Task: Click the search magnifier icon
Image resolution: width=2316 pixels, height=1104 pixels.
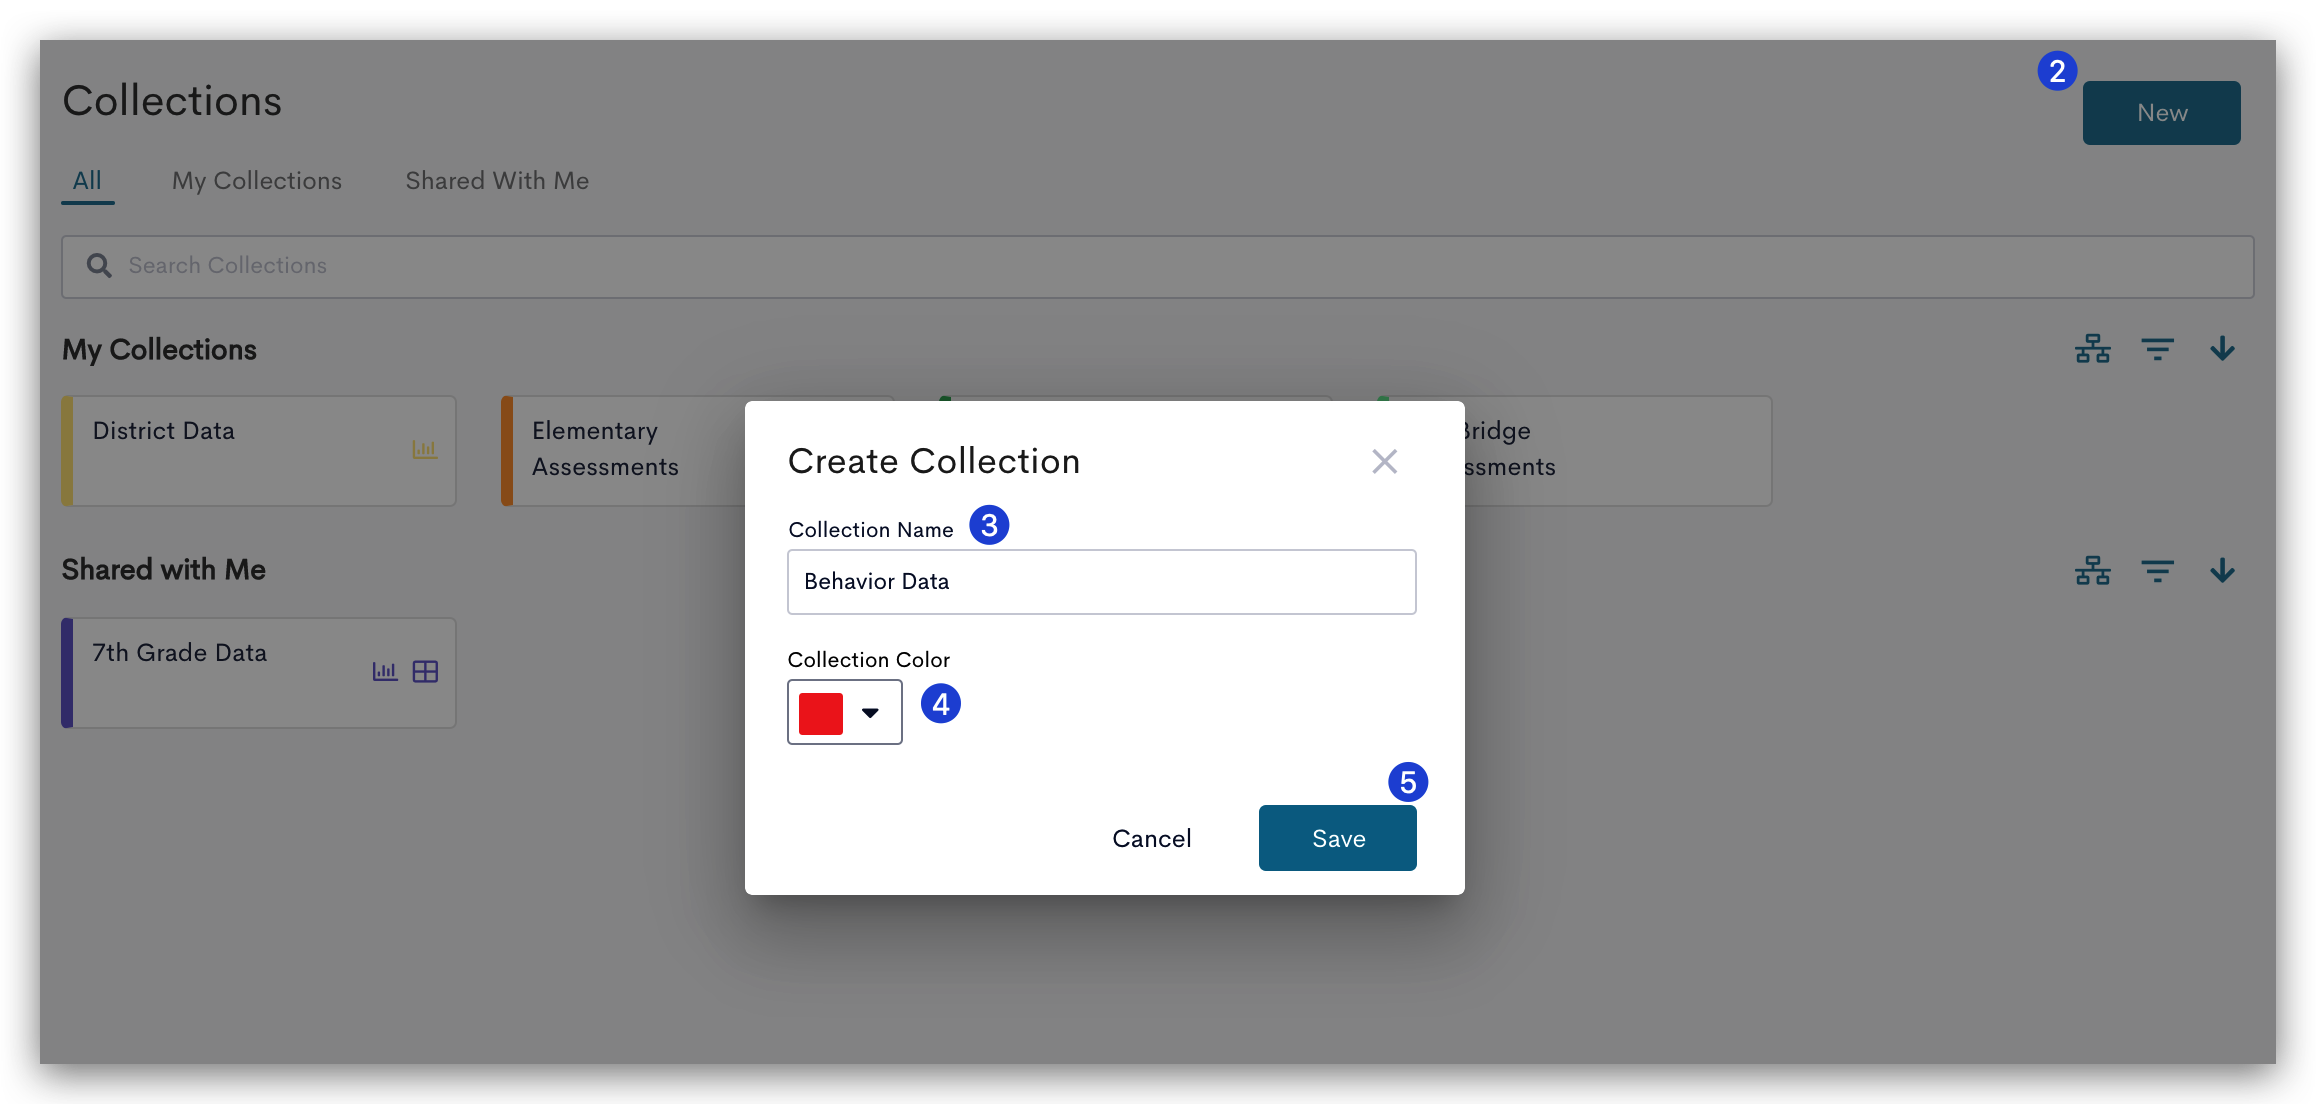Action: click(98, 265)
